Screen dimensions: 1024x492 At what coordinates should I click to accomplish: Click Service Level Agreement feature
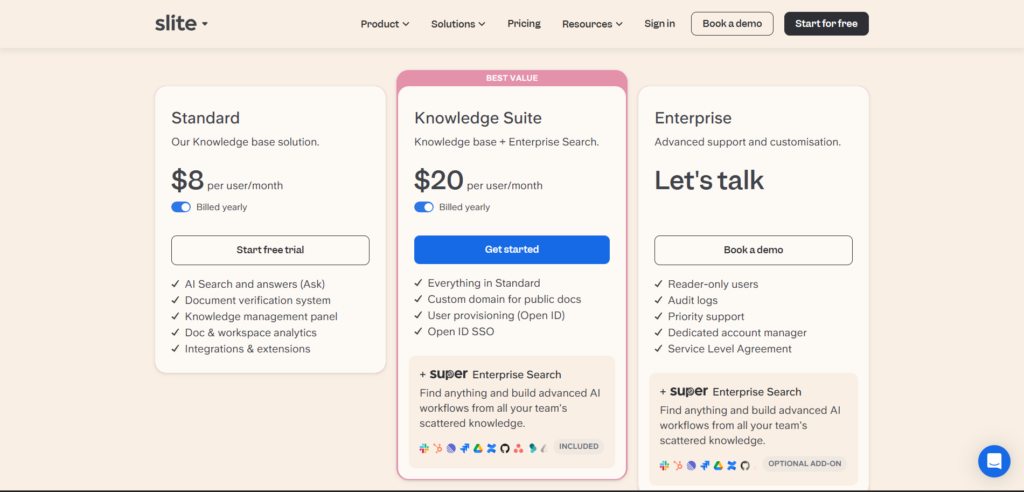(x=729, y=349)
